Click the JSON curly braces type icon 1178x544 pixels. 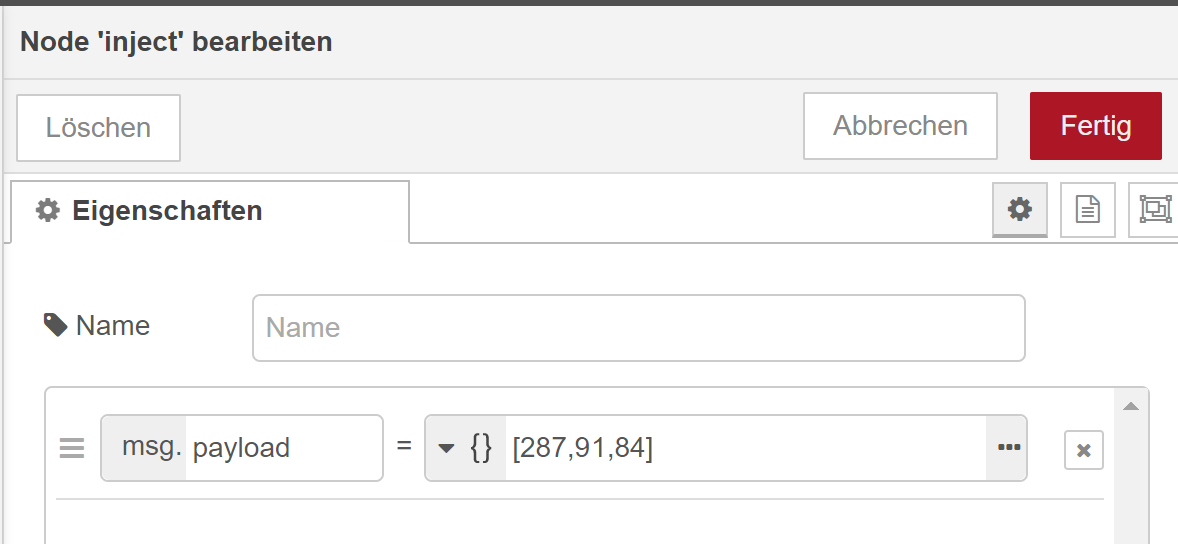click(x=481, y=448)
